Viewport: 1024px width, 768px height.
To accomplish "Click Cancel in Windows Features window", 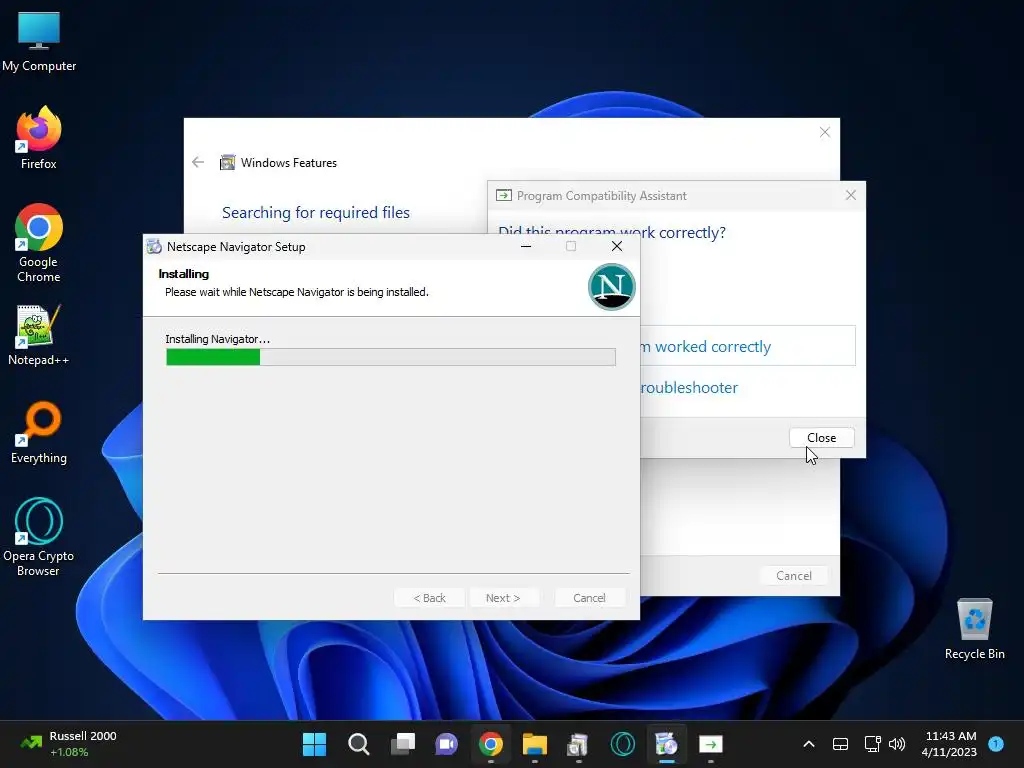I will [x=793, y=575].
